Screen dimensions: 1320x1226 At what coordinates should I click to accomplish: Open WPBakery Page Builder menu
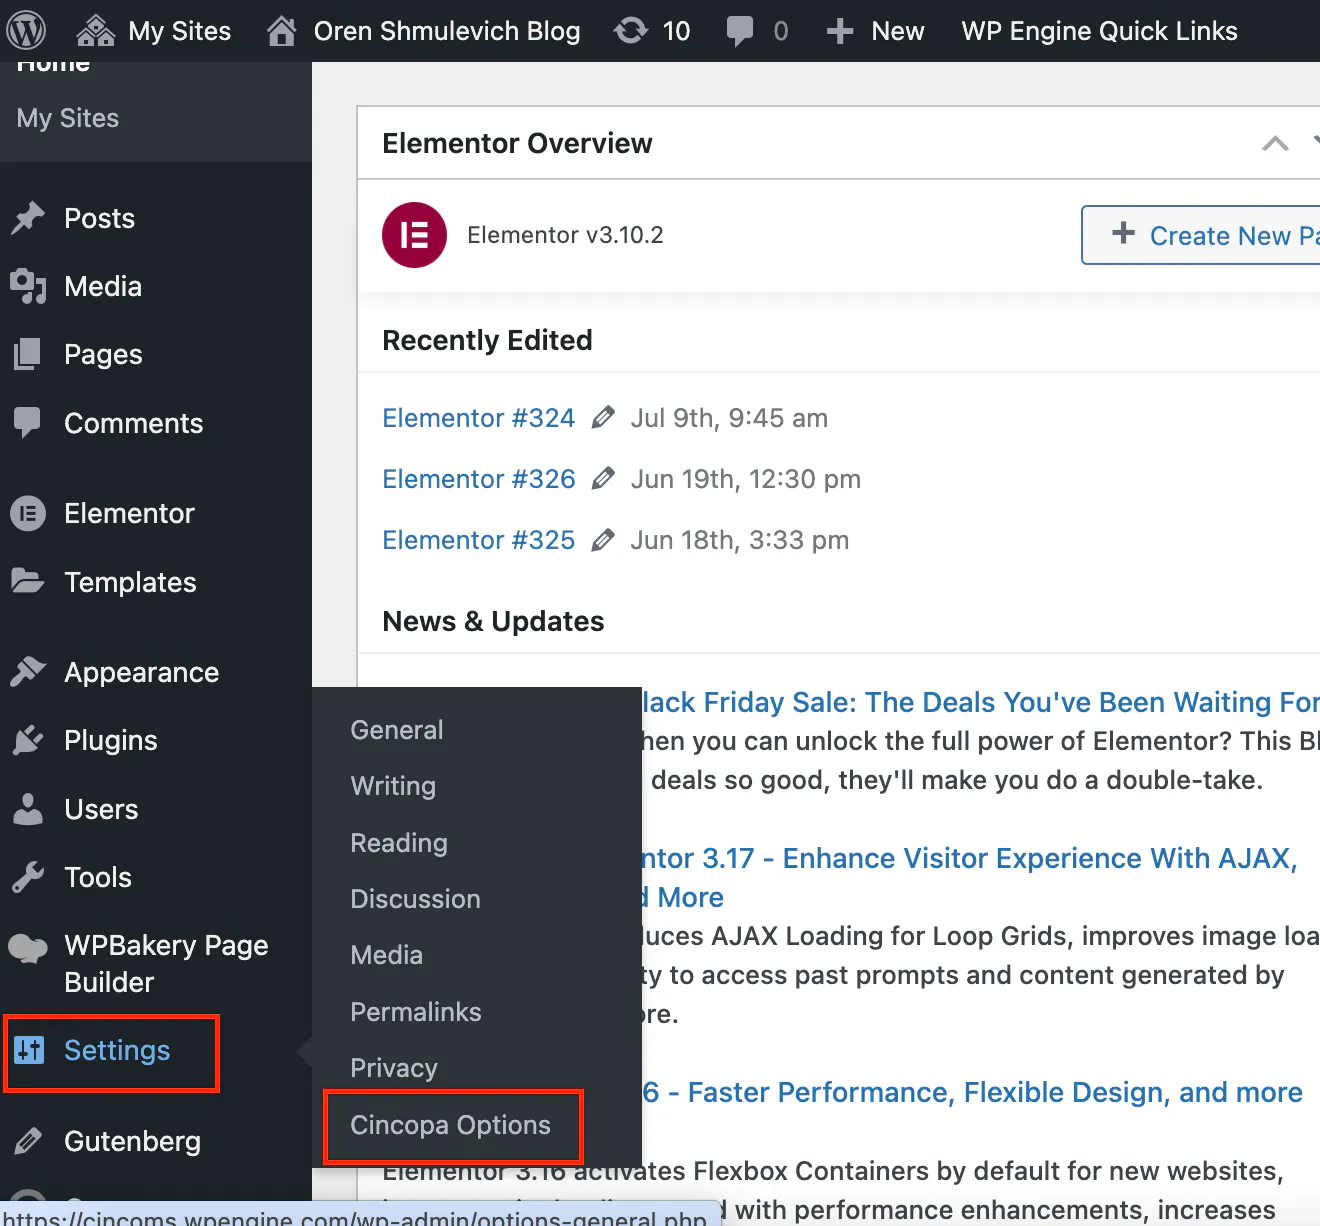tap(166, 964)
